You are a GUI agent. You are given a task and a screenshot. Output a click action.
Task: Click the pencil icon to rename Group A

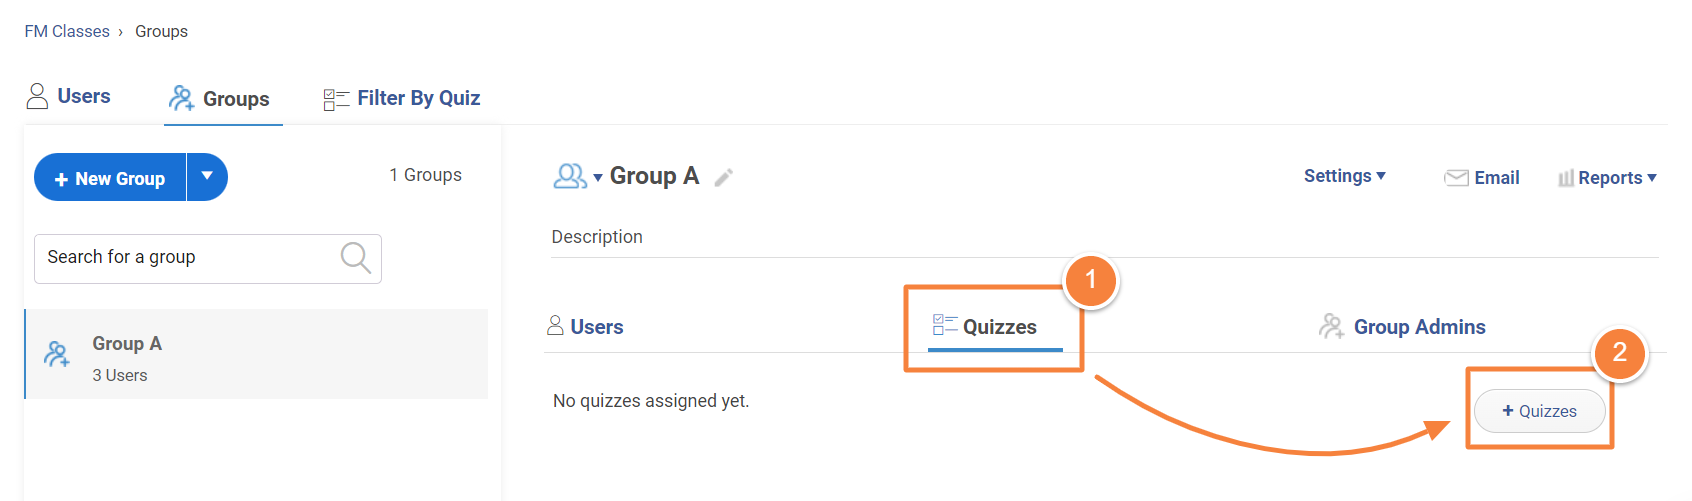click(x=724, y=178)
